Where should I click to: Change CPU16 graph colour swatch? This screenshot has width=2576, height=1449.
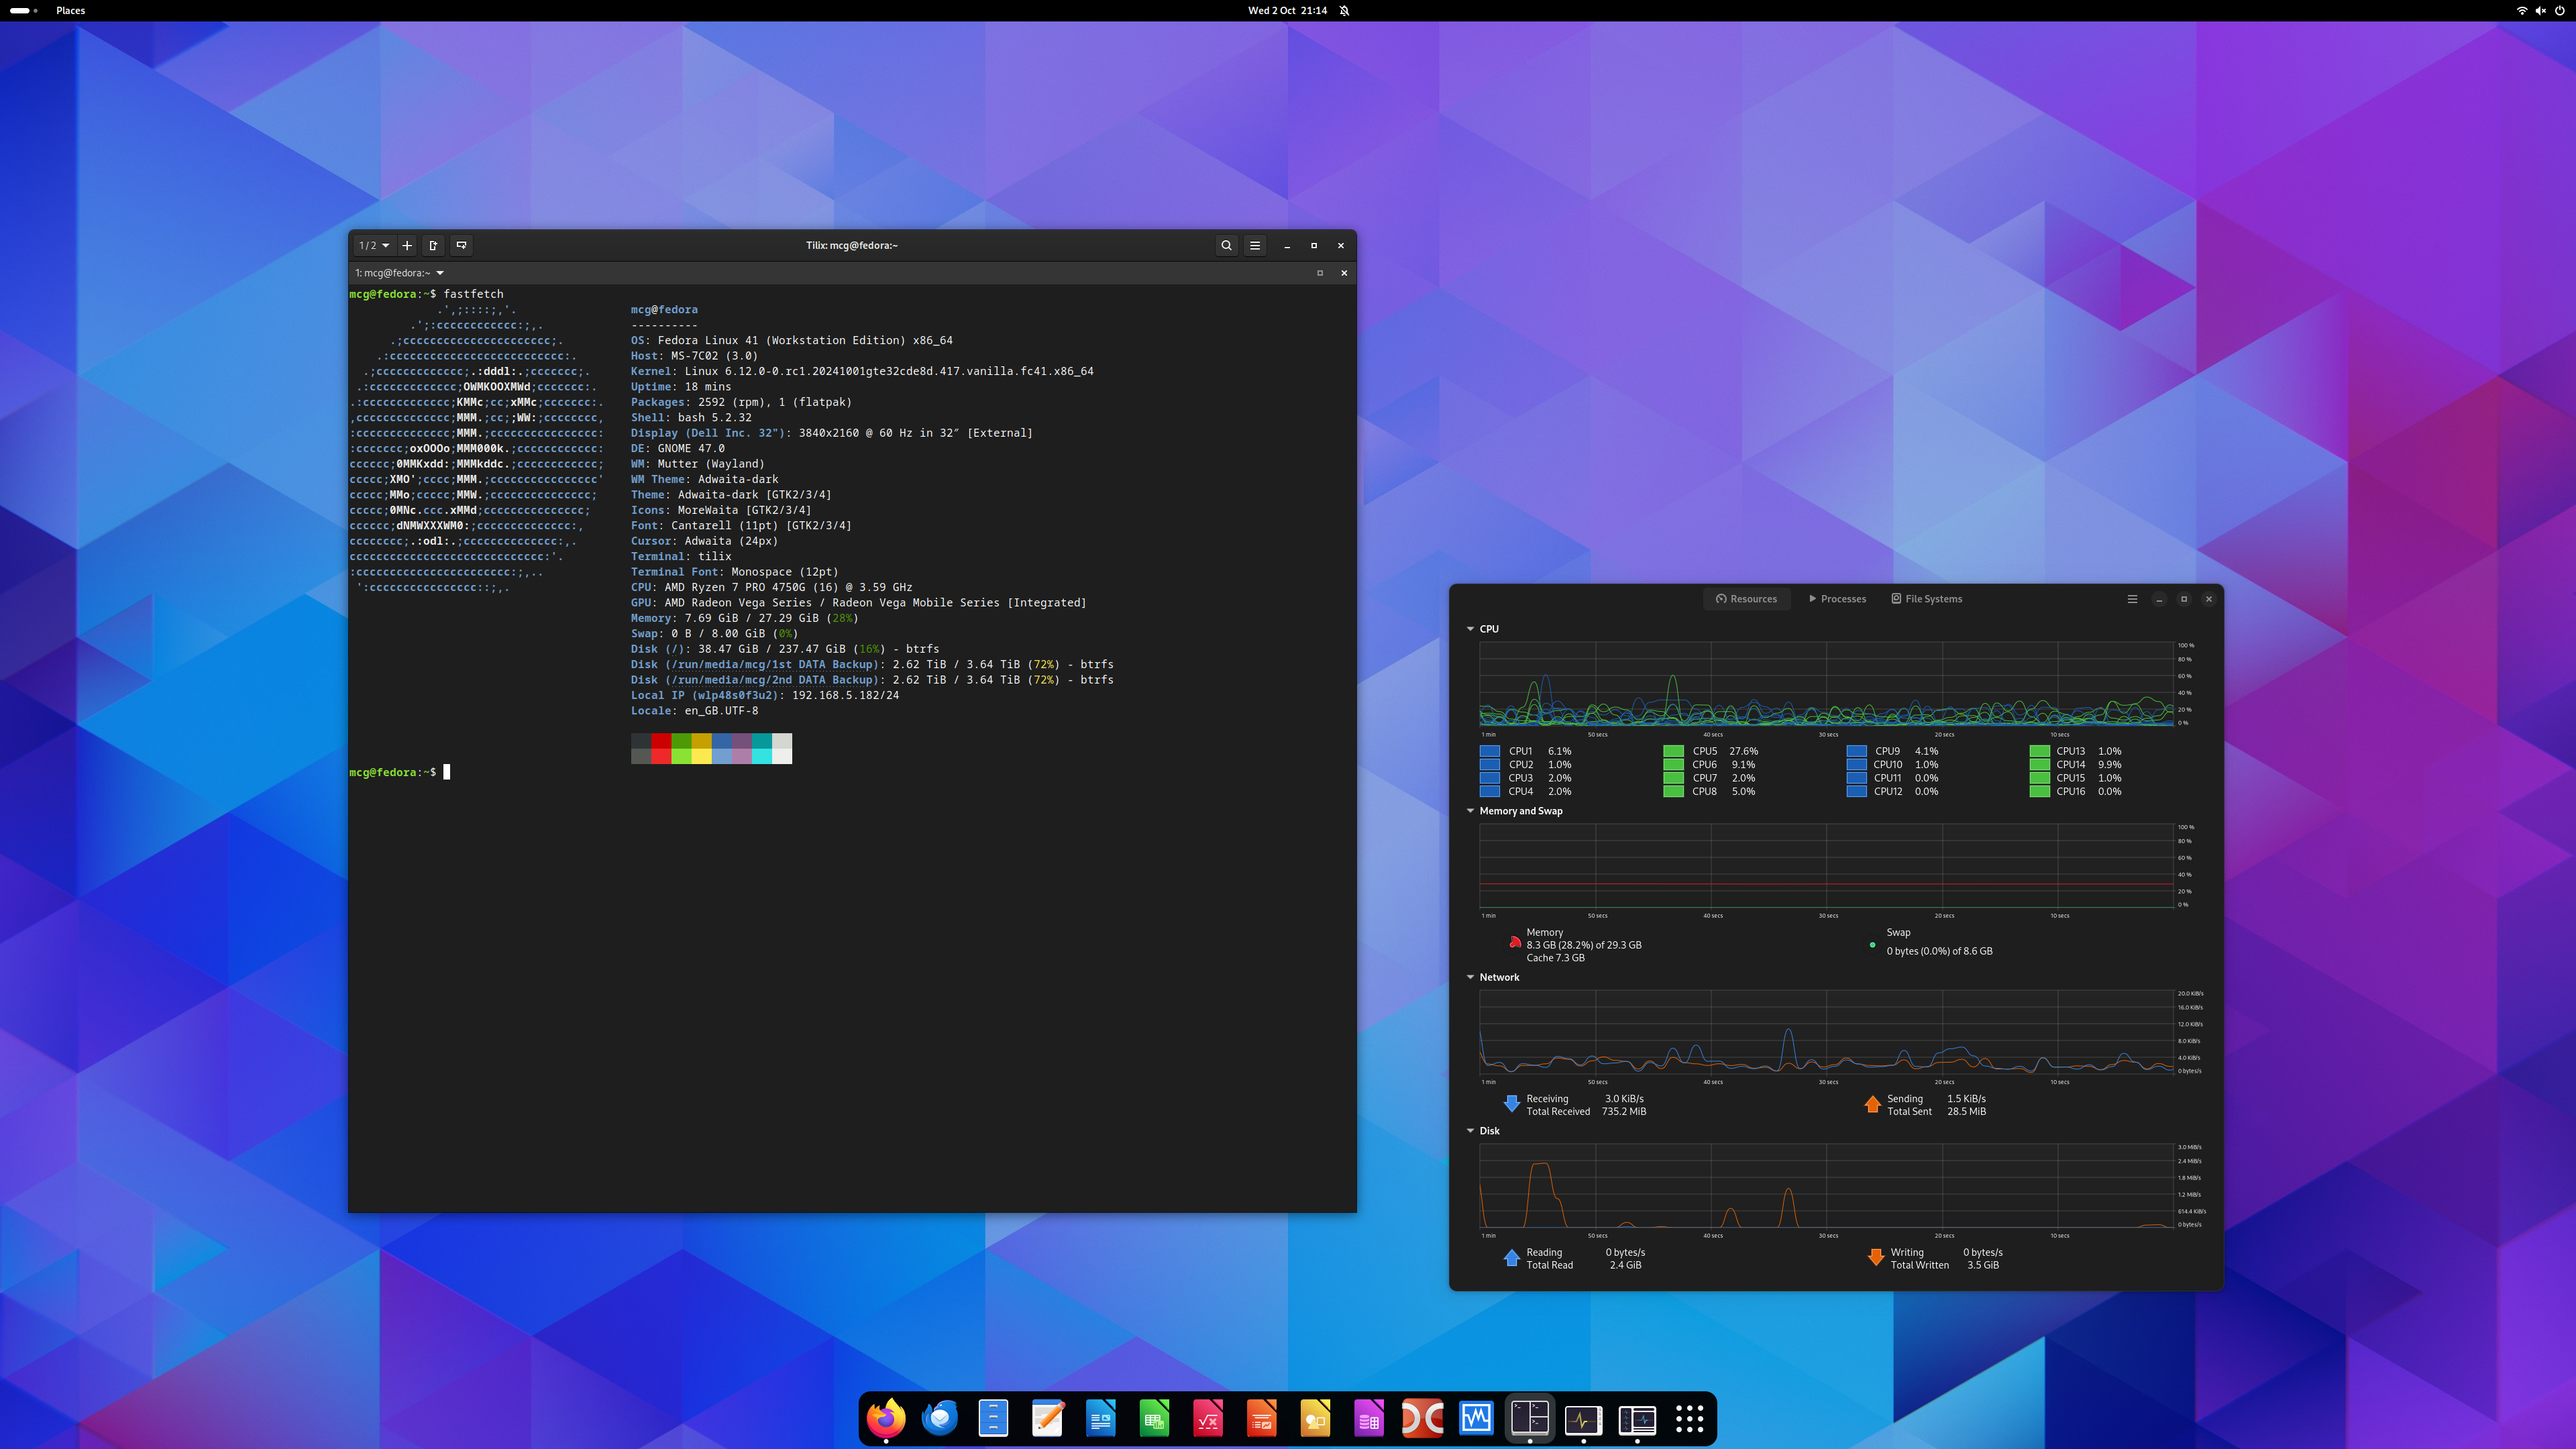pos(2040,791)
